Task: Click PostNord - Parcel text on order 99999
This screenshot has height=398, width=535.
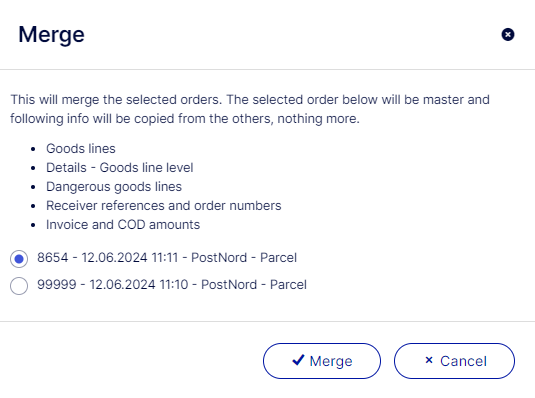Action: [254, 285]
